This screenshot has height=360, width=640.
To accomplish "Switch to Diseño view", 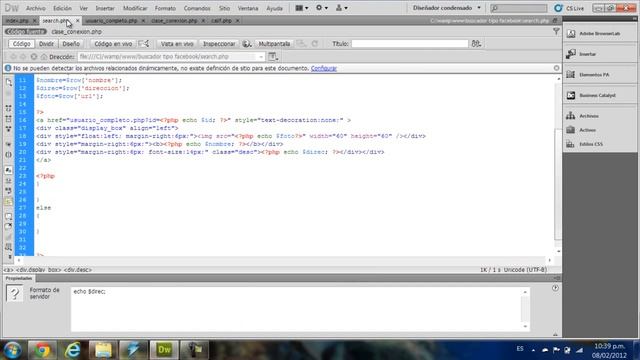I will coord(71,44).
